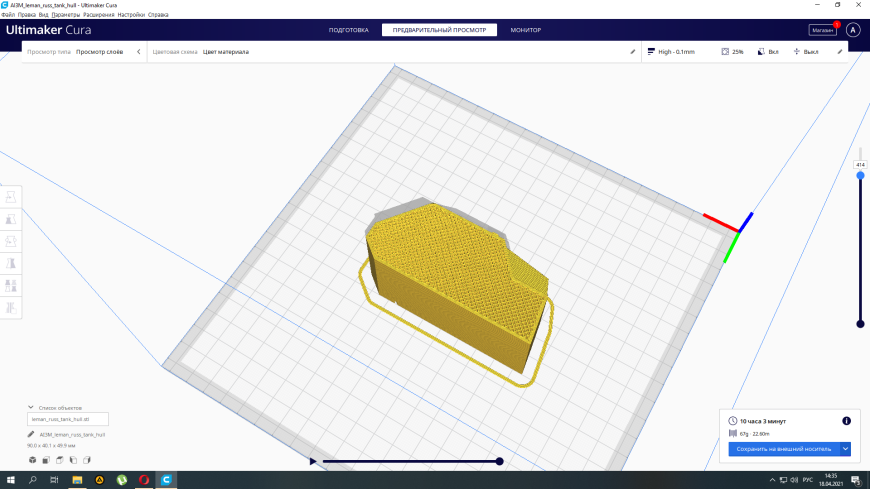Image resolution: width=870 pixels, height=489 pixels.
Task: Open the Параметры menu
Action: pyautogui.click(x=65, y=14)
